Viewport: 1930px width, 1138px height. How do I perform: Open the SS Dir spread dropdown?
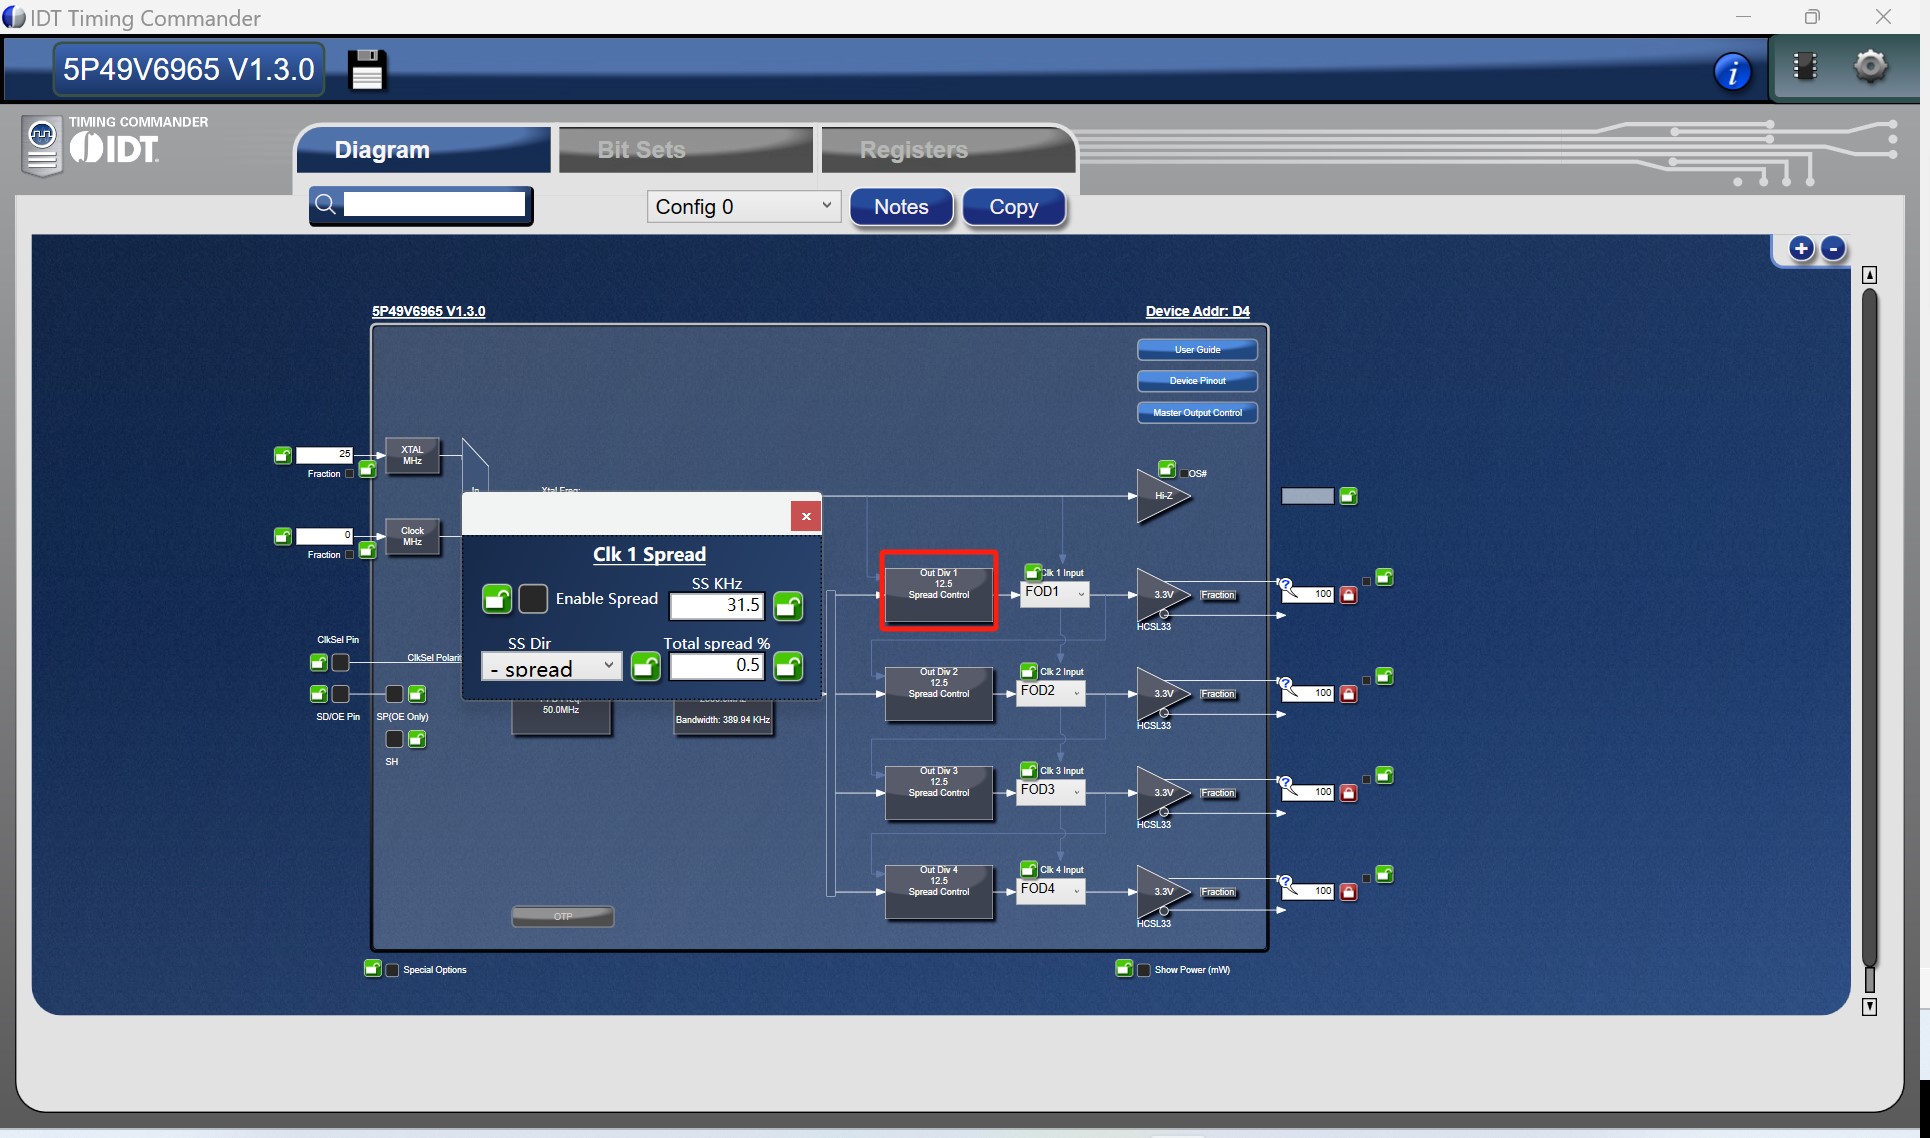[551, 667]
